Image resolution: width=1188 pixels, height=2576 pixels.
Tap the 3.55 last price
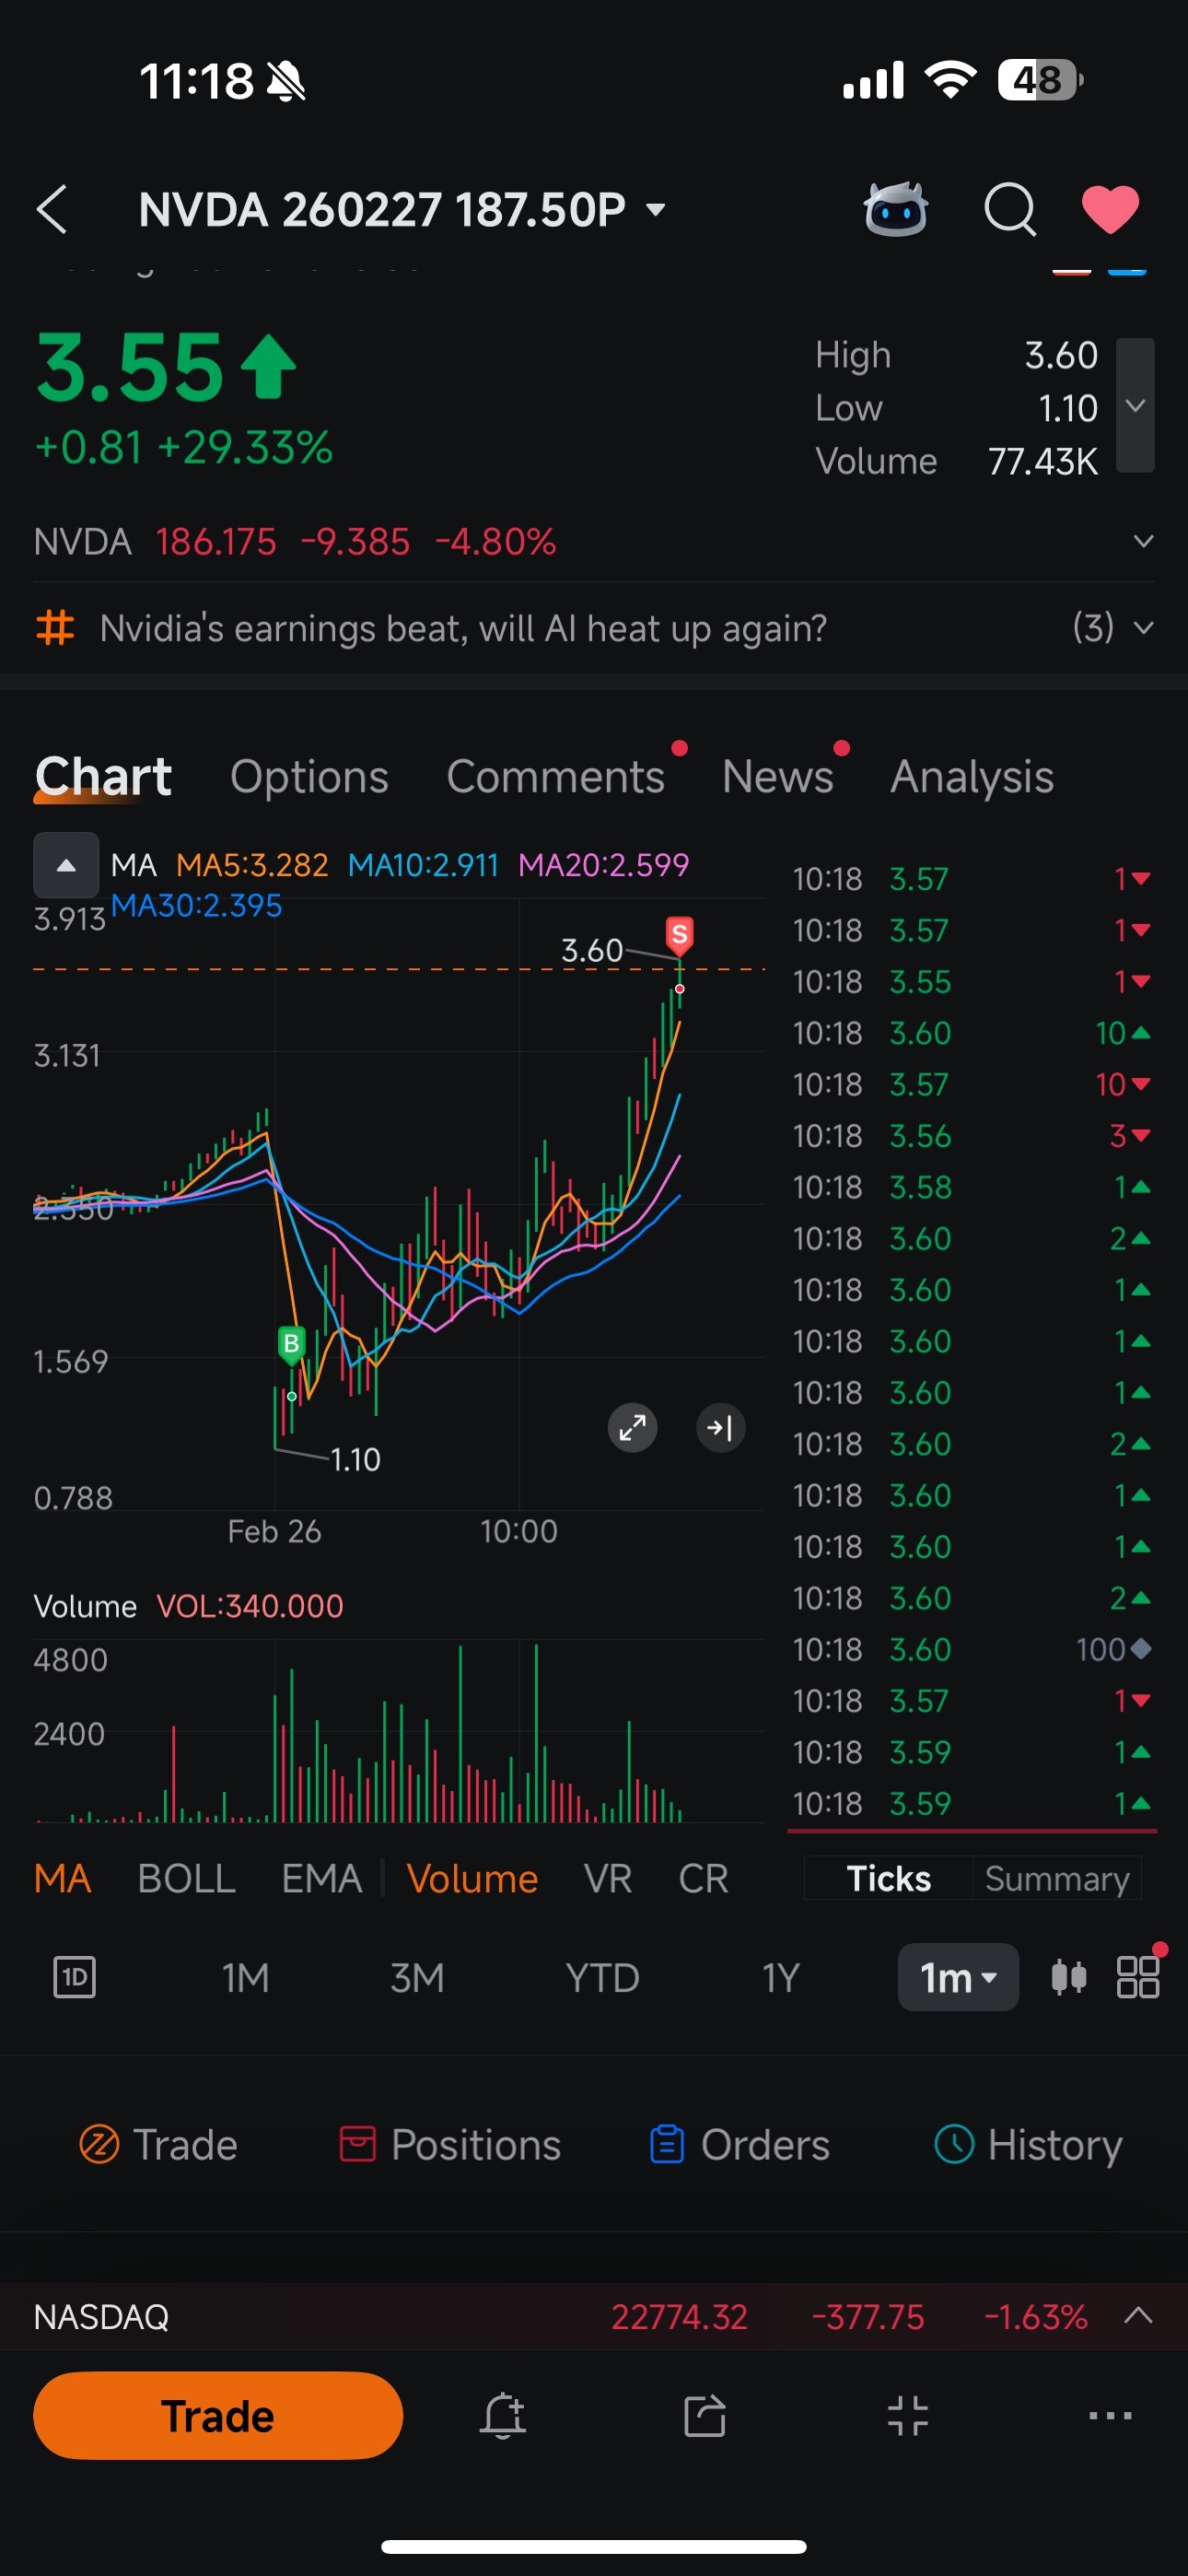tap(130, 368)
